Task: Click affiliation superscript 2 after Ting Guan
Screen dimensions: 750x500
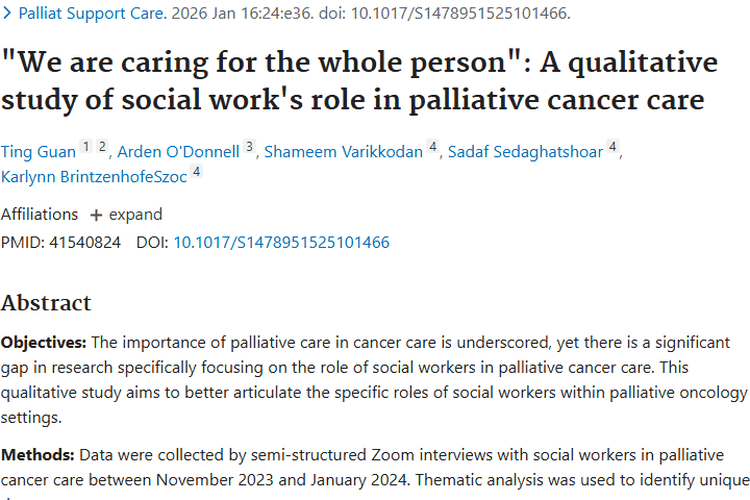Action: click(x=102, y=148)
